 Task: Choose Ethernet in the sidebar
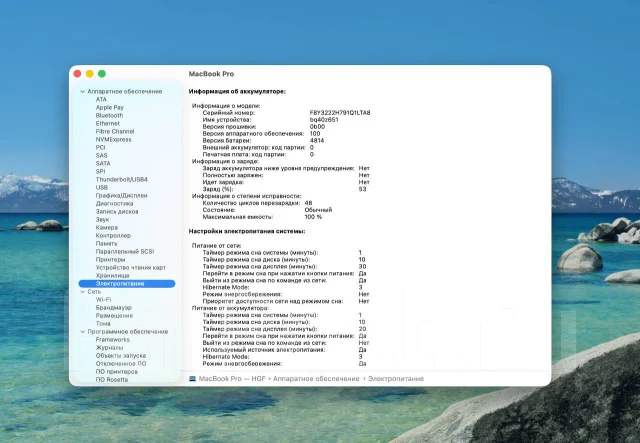click(x=108, y=123)
